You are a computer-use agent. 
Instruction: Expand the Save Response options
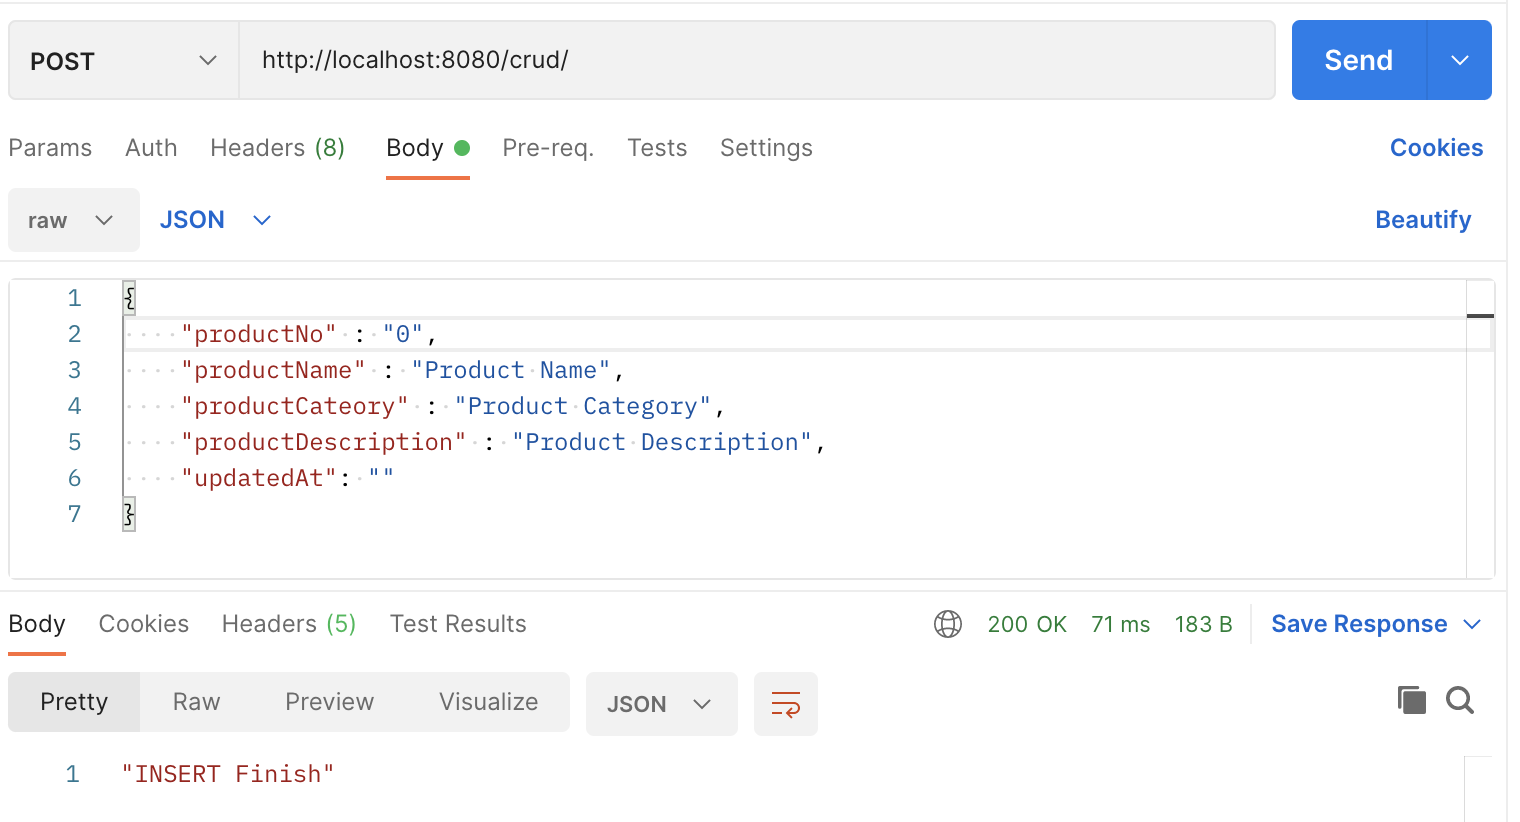[x=1472, y=624]
